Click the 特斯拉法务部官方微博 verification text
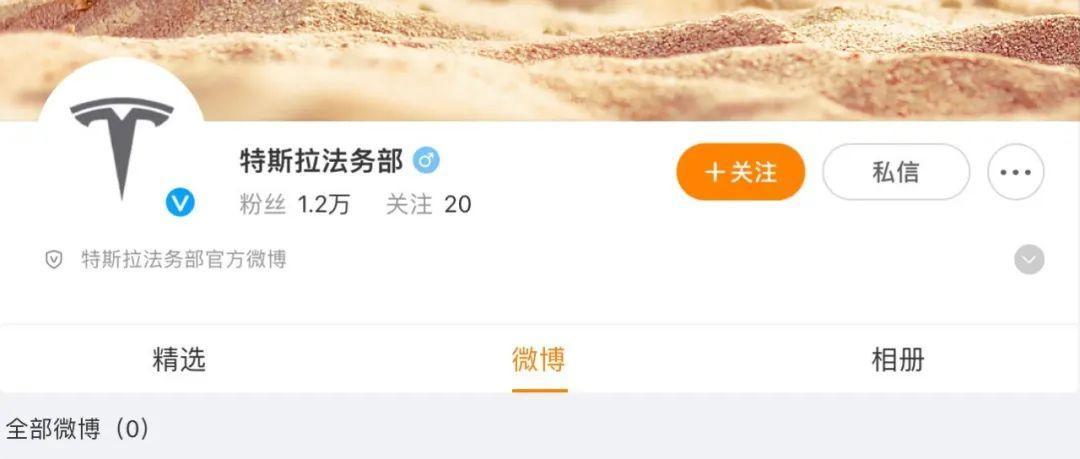 pyautogui.click(x=184, y=260)
